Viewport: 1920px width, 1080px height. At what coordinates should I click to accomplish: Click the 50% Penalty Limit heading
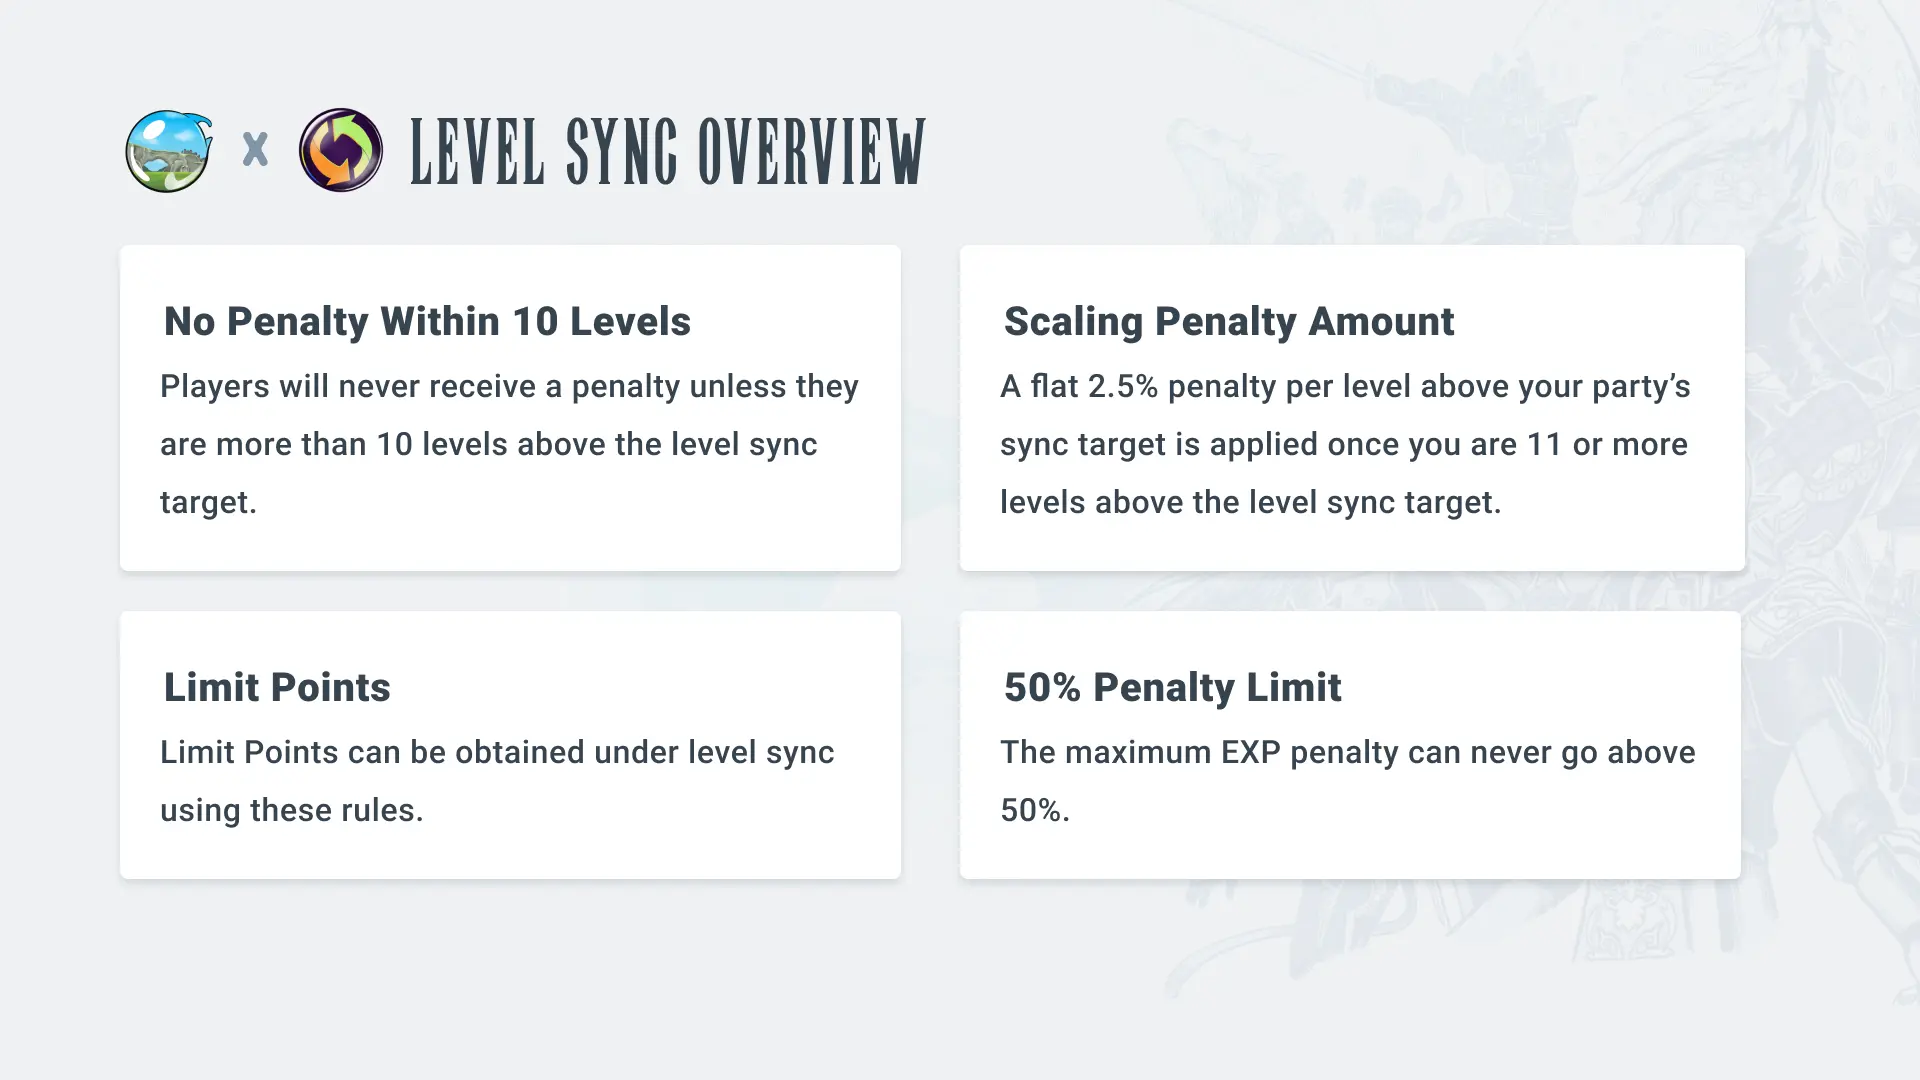[x=1172, y=688]
